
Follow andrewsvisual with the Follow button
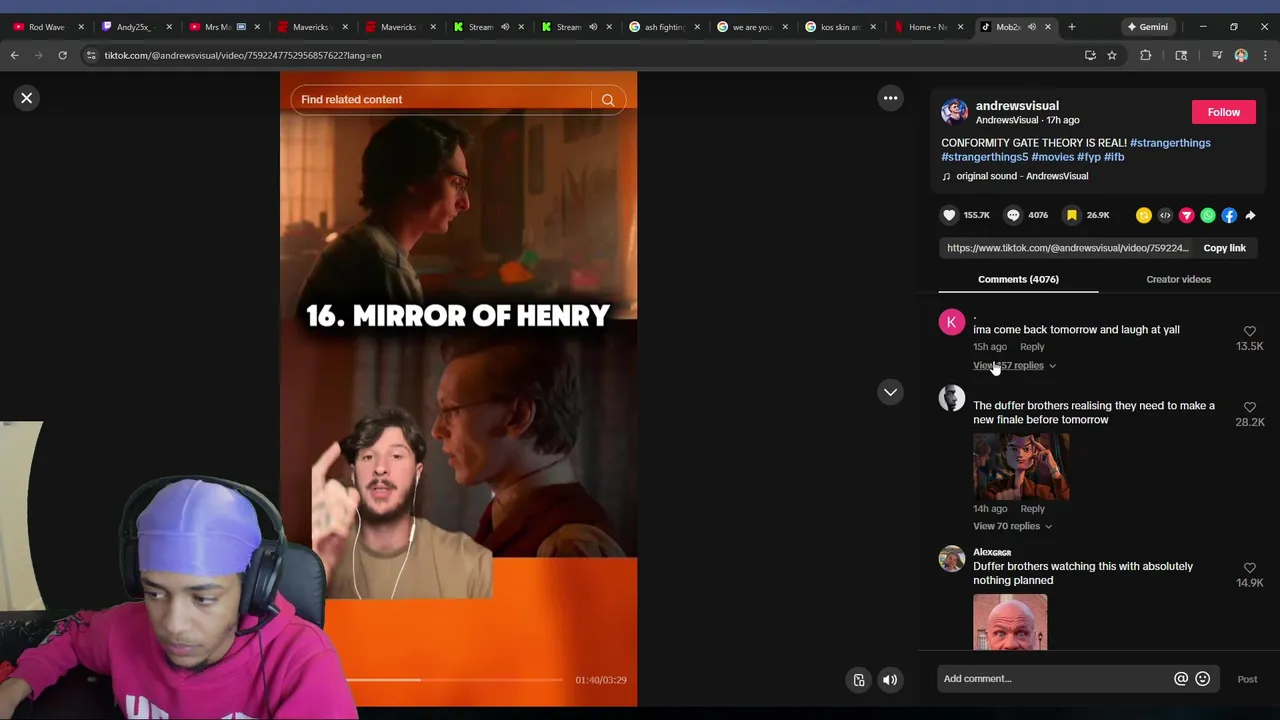point(1223,112)
